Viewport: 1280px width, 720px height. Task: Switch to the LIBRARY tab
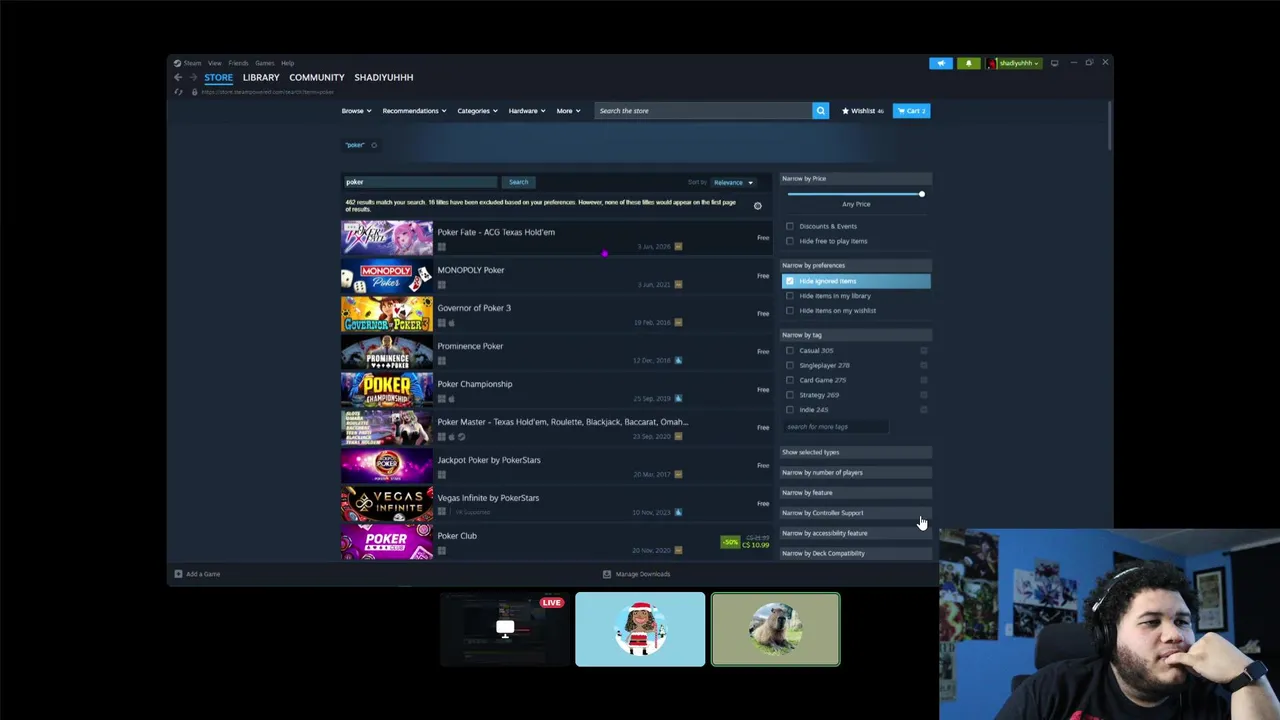pyautogui.click(x=260, y=77)
